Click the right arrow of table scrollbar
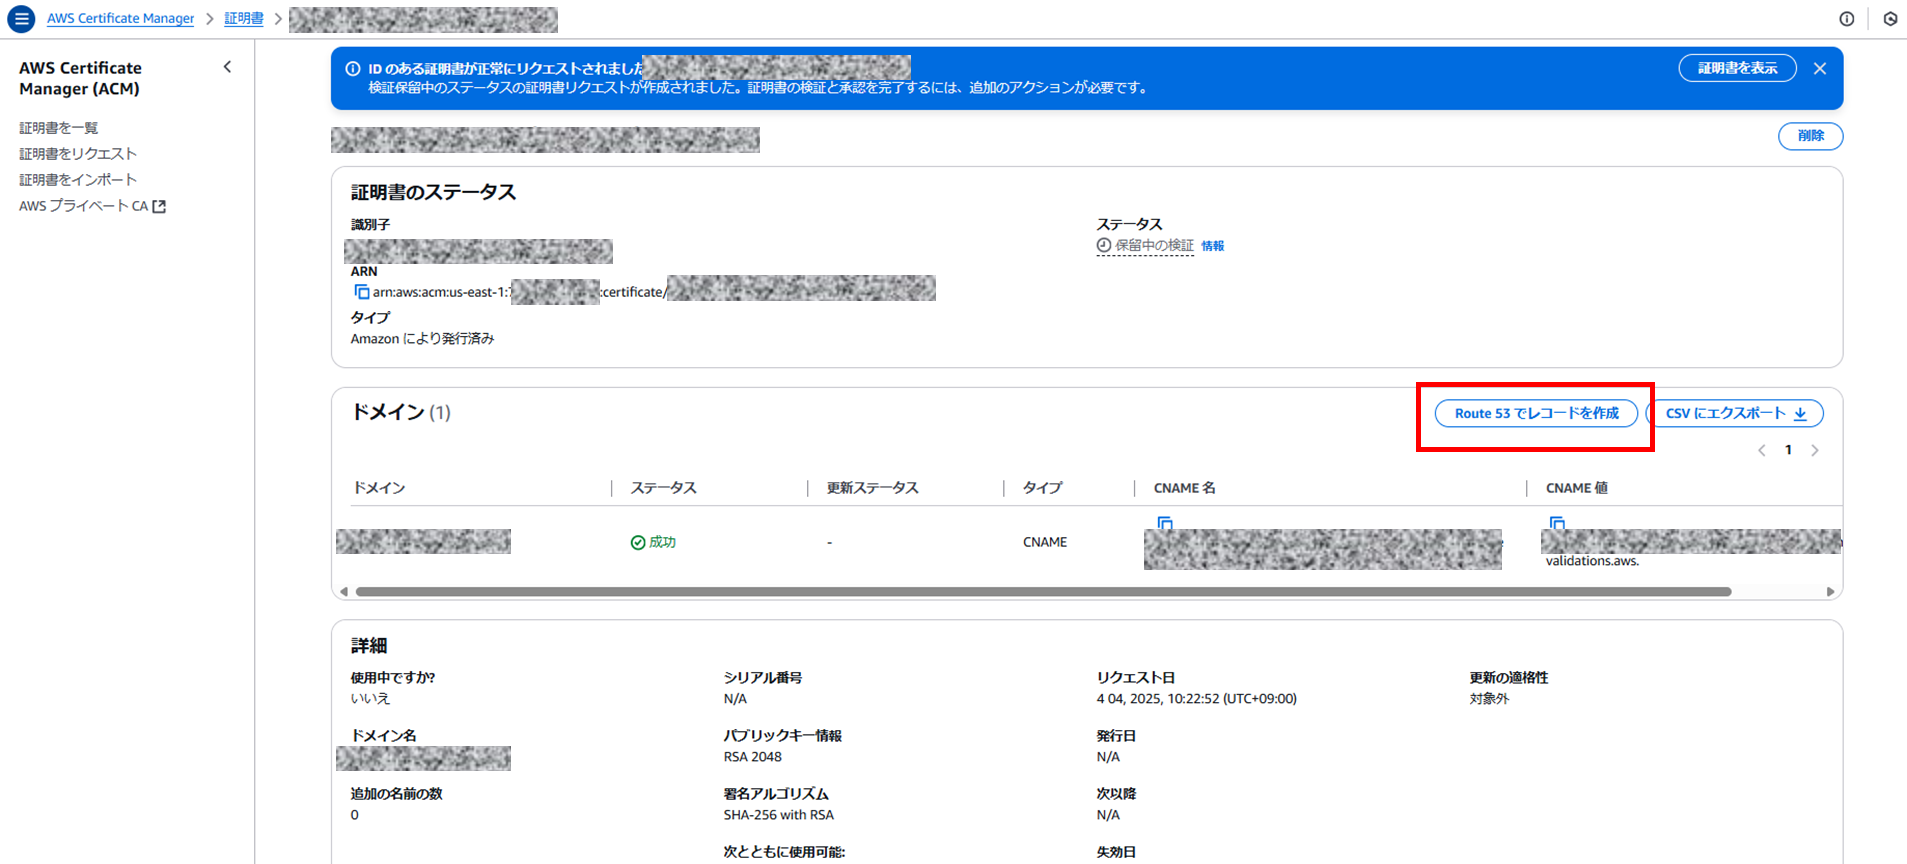Screen dimensions: 1907x864 click(x=1831, y=592)
